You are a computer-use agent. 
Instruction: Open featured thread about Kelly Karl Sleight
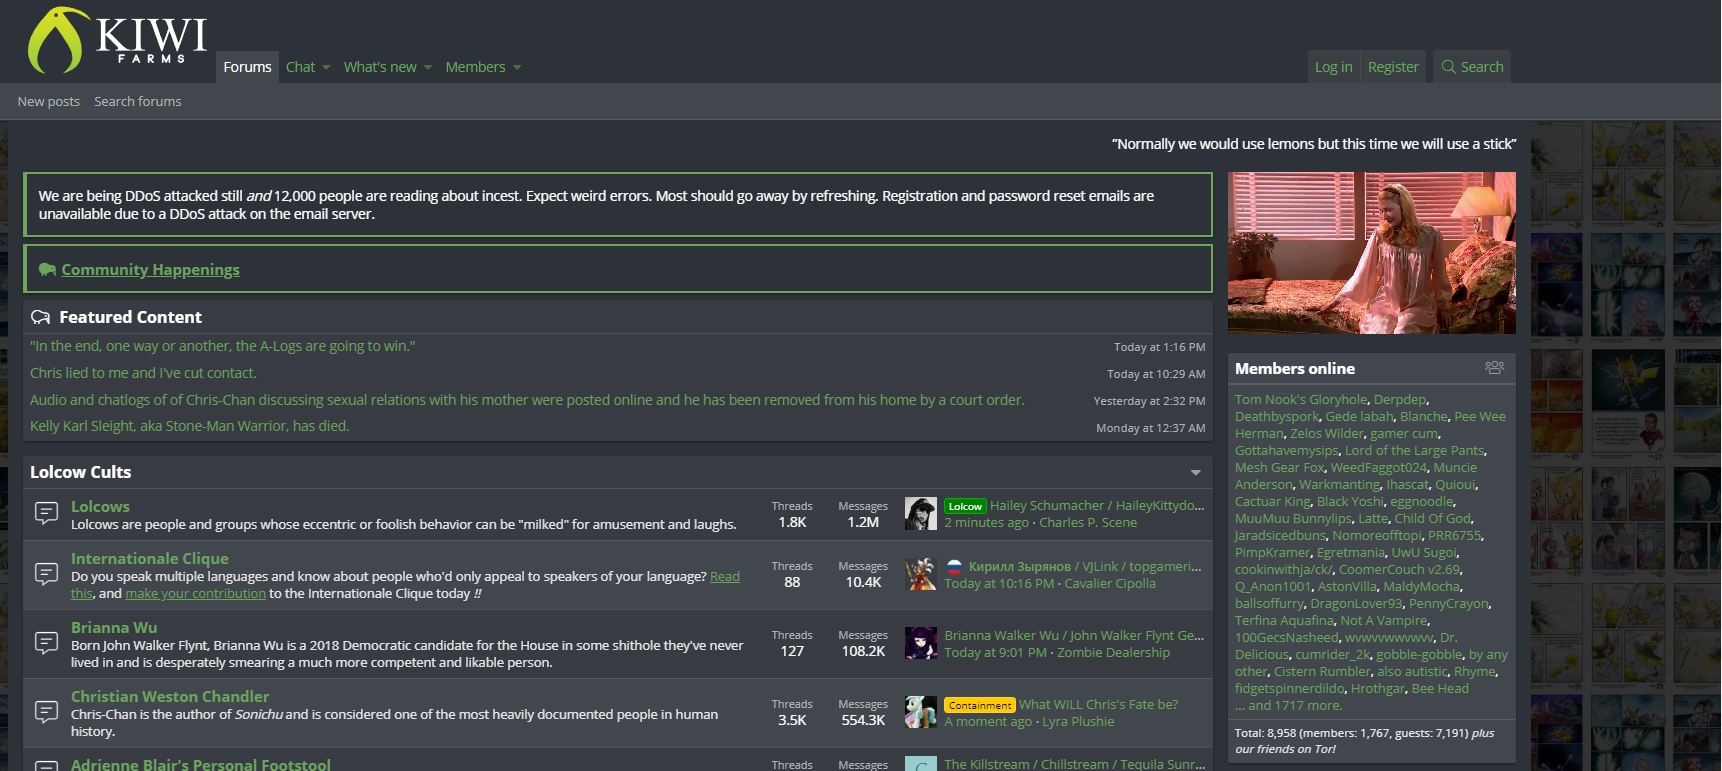click(x=190, y=426)
